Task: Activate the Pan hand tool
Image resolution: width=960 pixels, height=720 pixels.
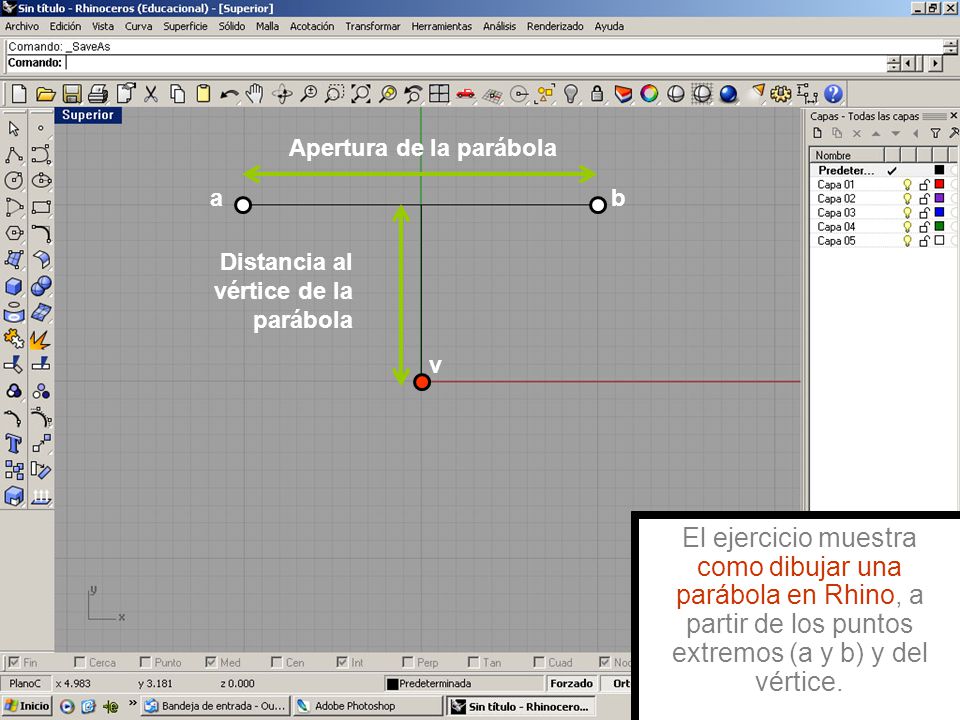Action: pyautogui.click(x=255, y=94)
